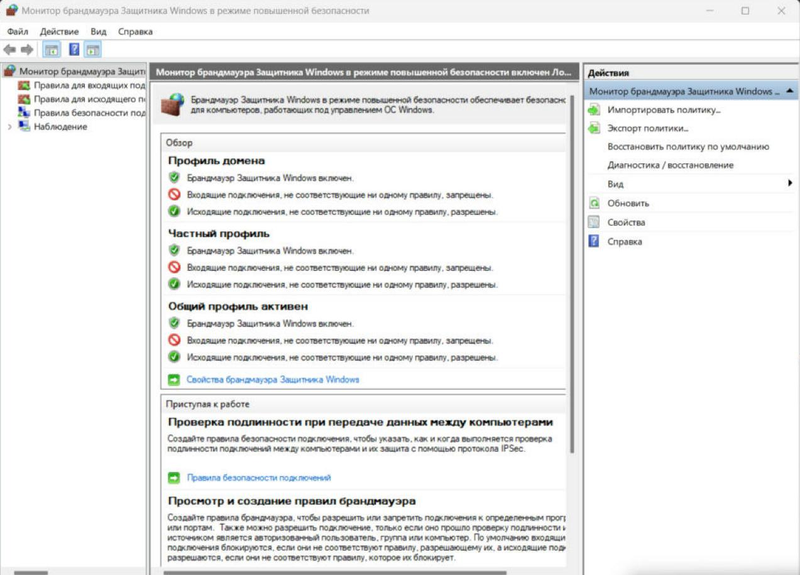Screen dimensions: 800x575
Task: Collapse the actions section header arrow
Action: click(789, 91)
